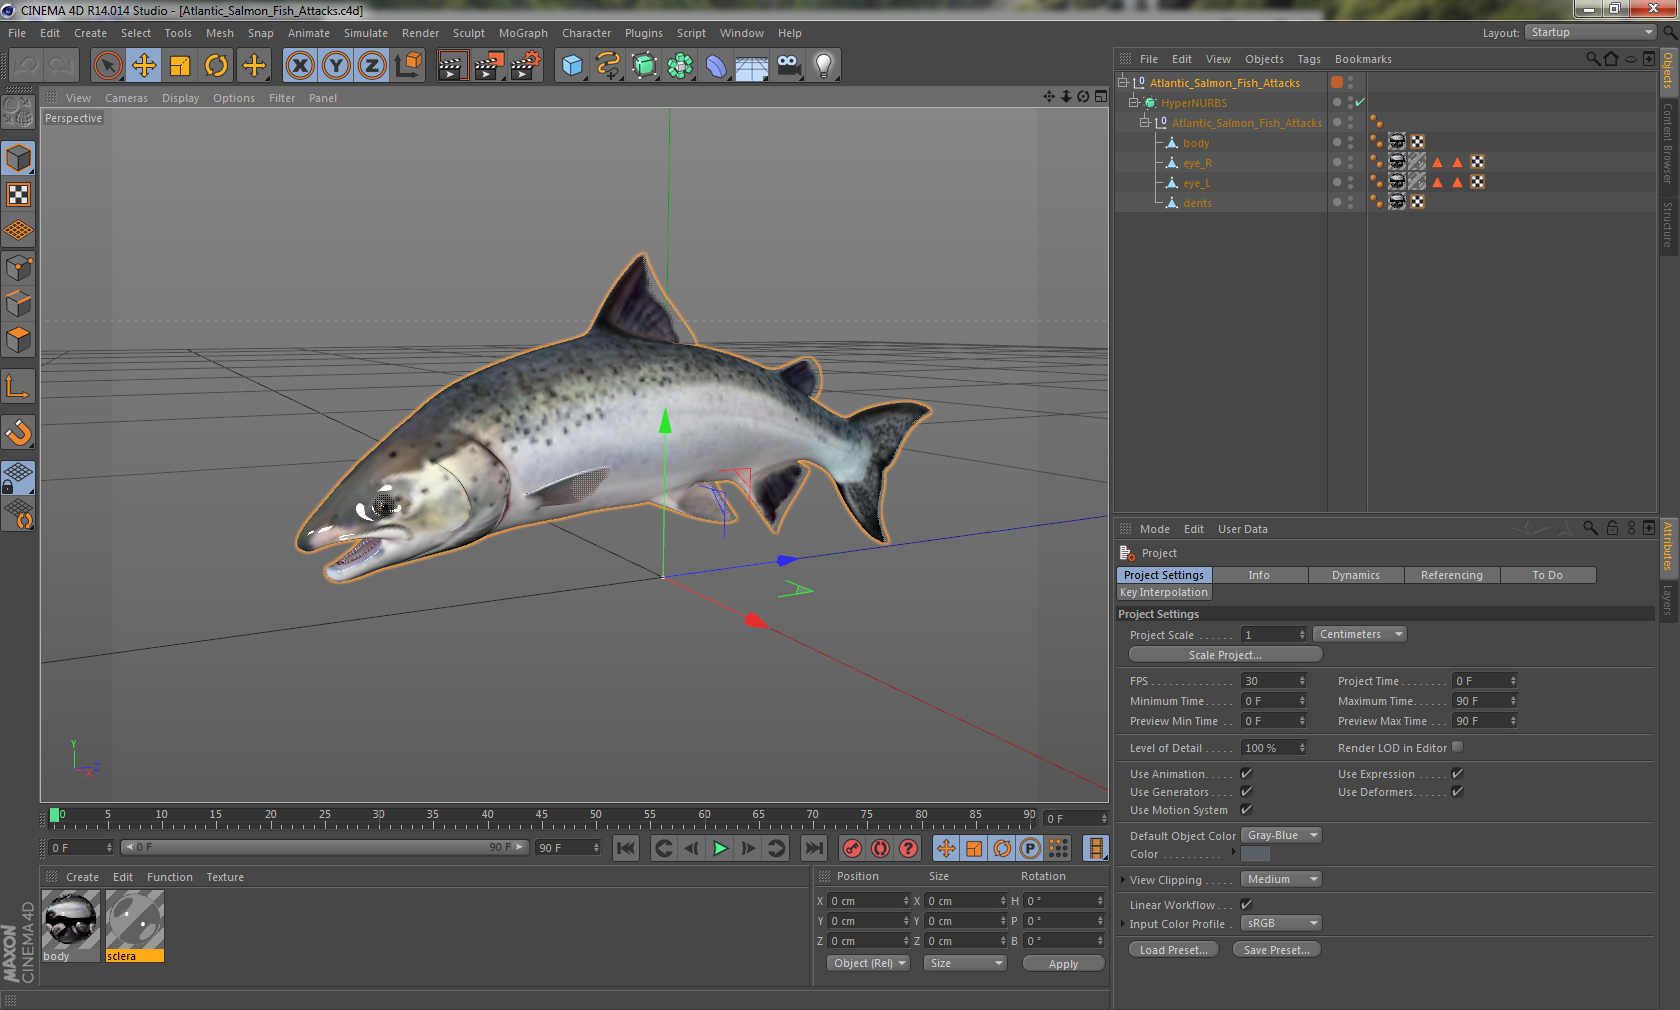
Task: Open Default Object Color dropdown
Action: click(1281, 835)
